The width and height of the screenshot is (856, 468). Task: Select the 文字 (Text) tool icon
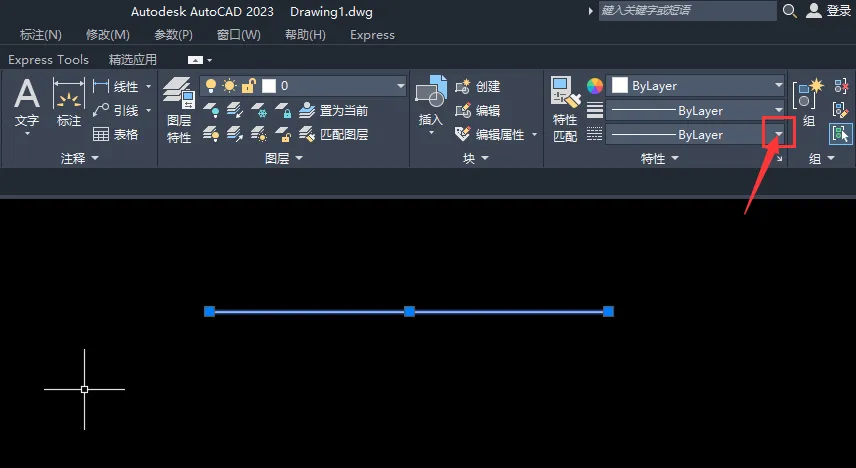[27, 94]
